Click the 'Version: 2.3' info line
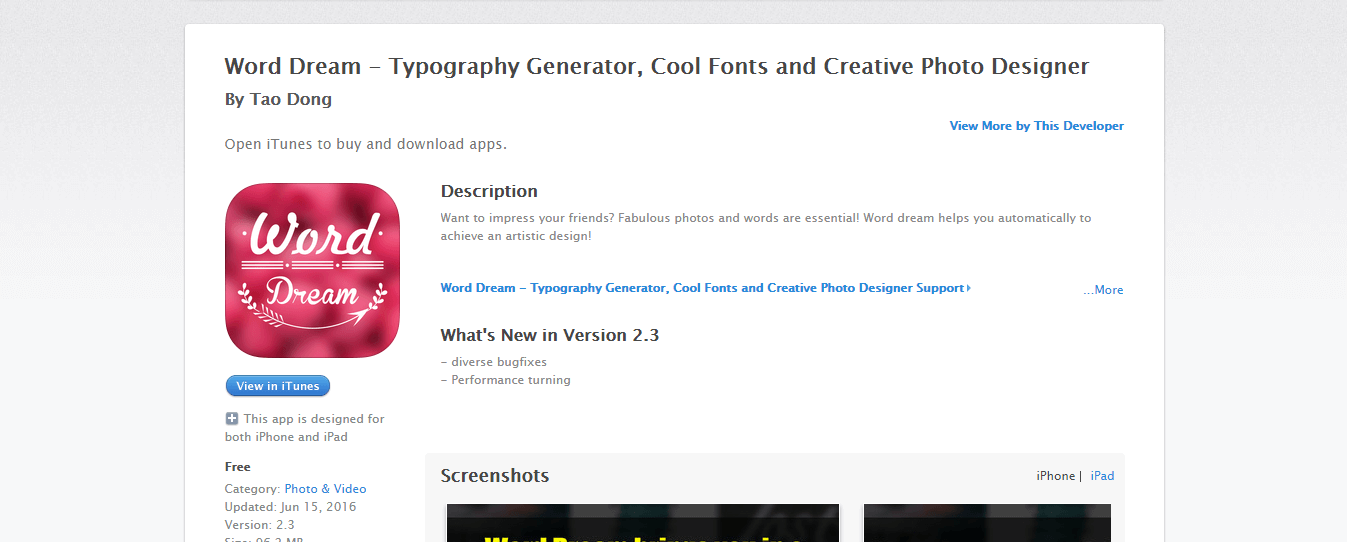Screen dimensions: 1347x542 [260, 525]
